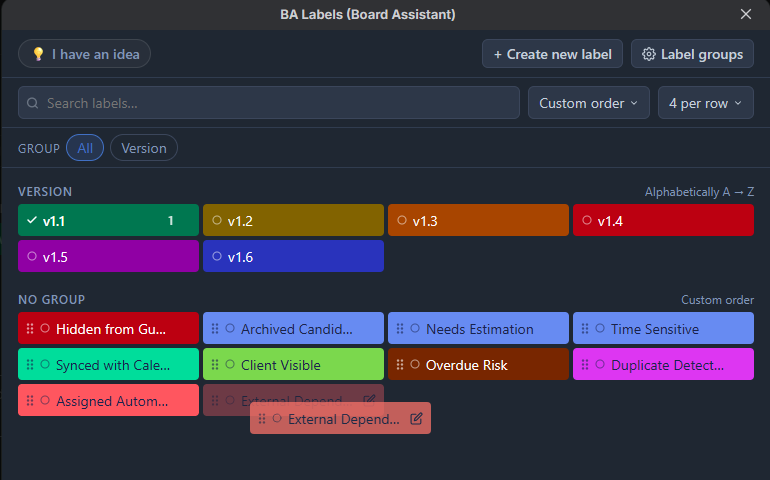The width and height of the screenshot is (770, 480).
Task: Toggle circle on Client Visible label
Action: (x=230, y=364)
